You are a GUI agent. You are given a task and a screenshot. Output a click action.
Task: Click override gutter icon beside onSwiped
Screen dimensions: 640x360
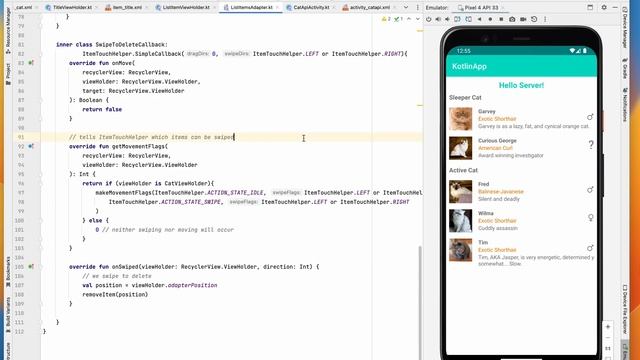click(x=31, y=267)
